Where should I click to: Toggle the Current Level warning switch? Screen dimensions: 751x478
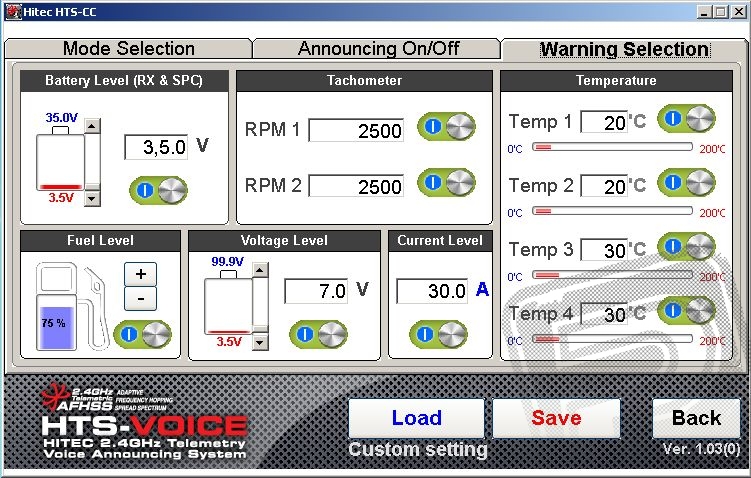pos(440,334)
